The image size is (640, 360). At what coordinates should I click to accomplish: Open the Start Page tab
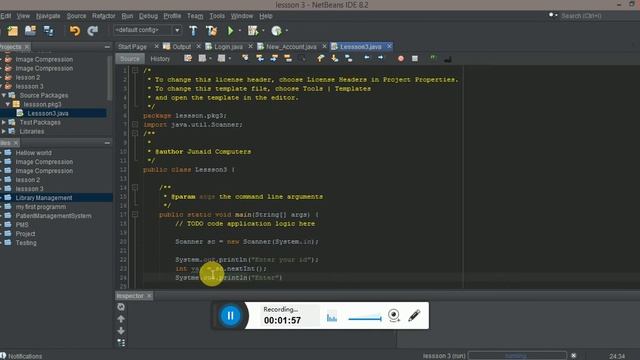click(132, 47)
